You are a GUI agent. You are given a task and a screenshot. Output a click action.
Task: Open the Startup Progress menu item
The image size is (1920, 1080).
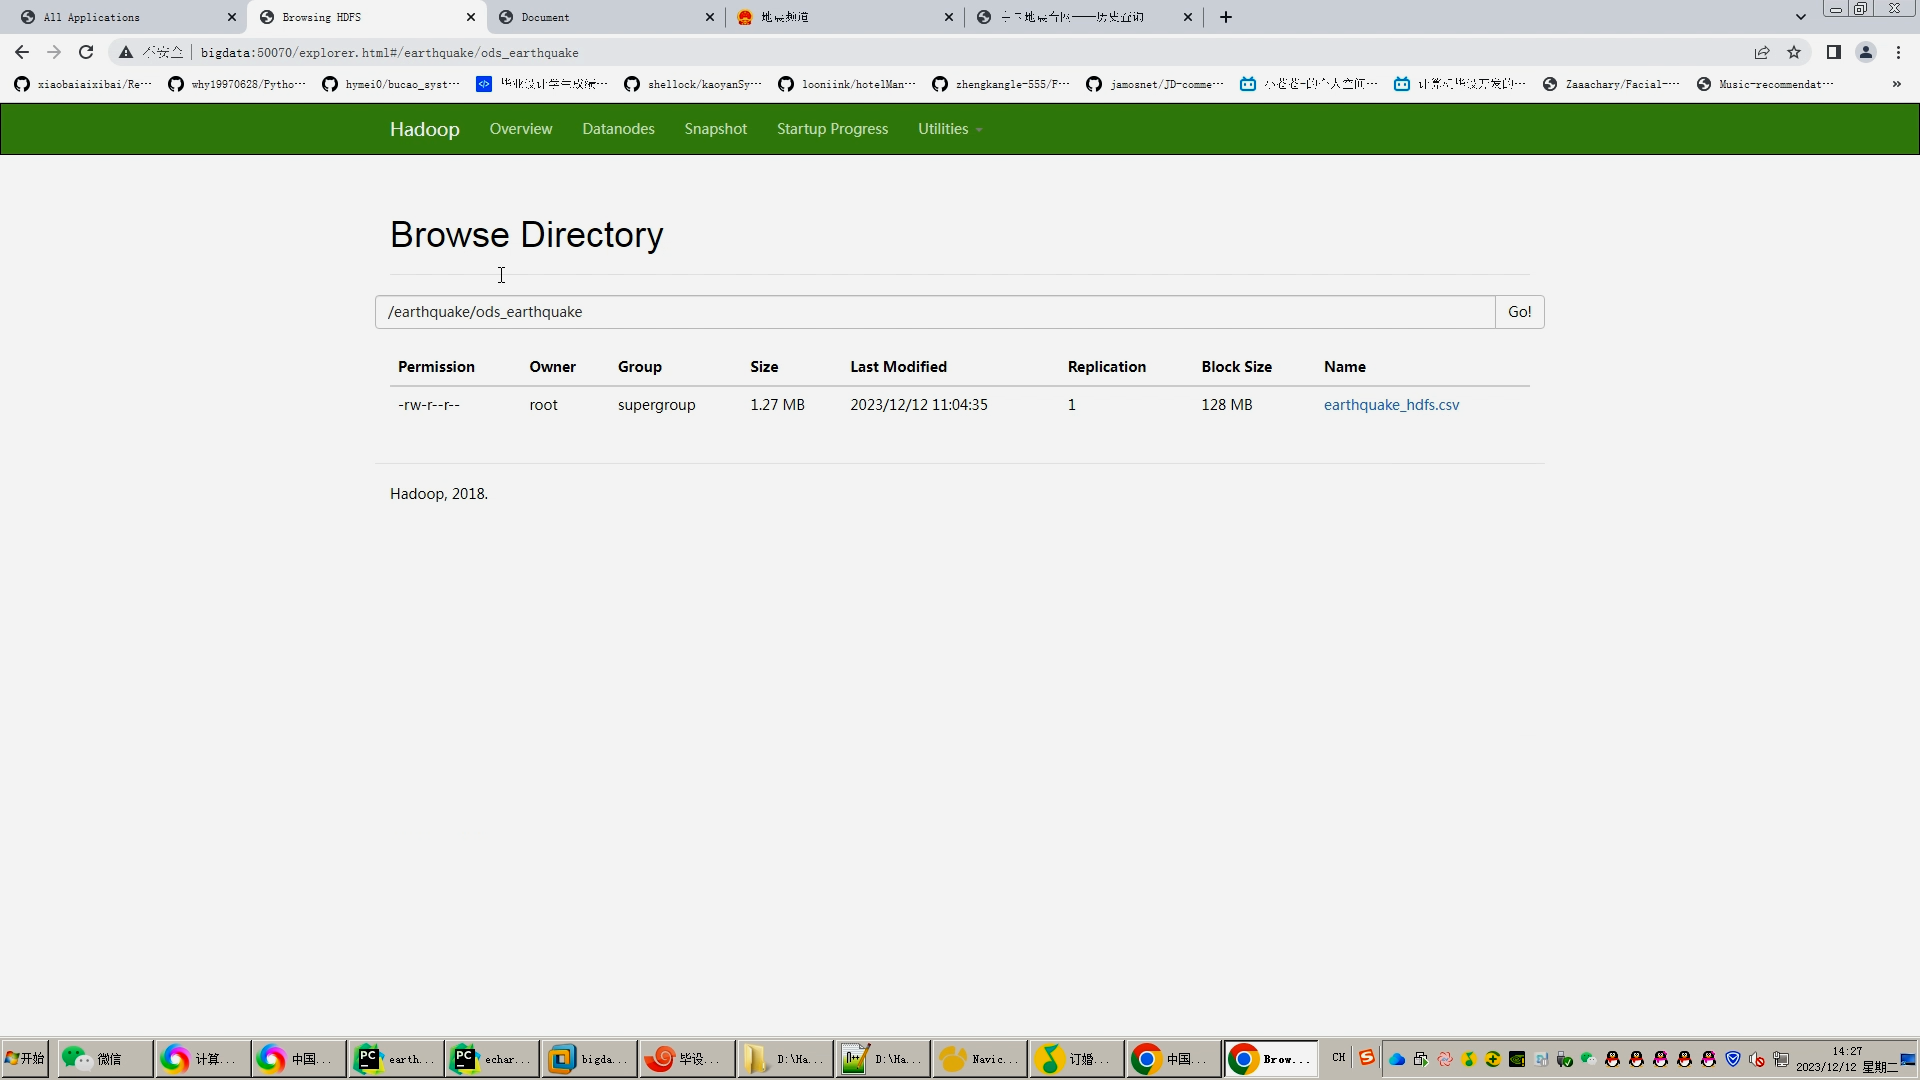click(x=832, y=129)
